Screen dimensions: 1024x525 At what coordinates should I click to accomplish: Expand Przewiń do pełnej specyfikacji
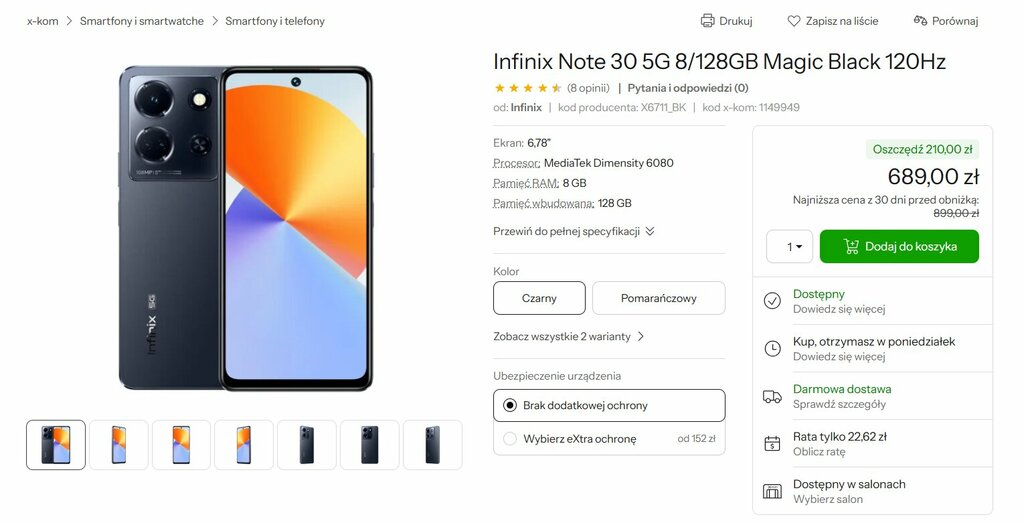click(x=573, y=231)
